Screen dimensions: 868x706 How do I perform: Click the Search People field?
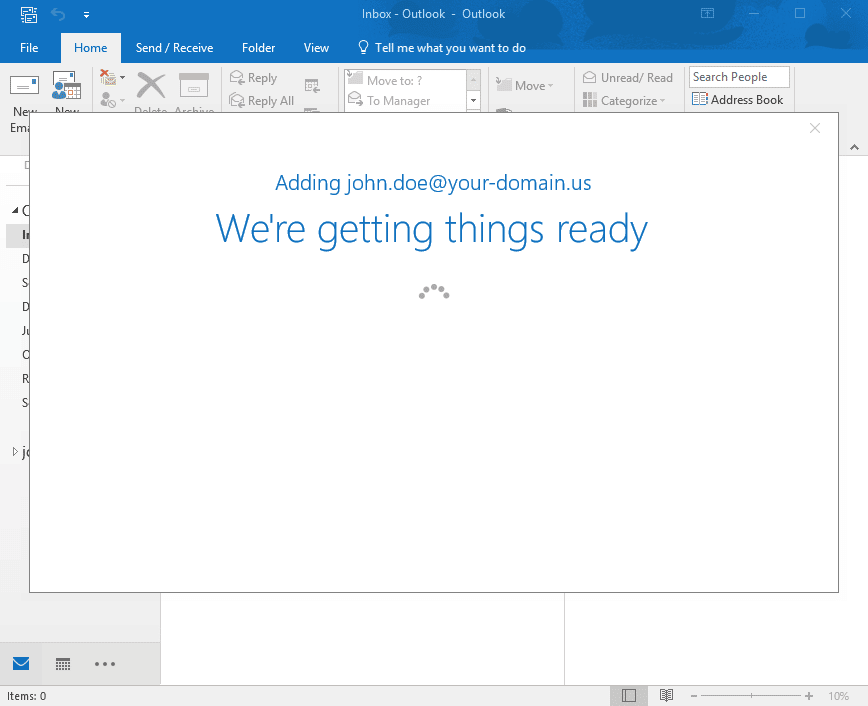pos(739,77)
